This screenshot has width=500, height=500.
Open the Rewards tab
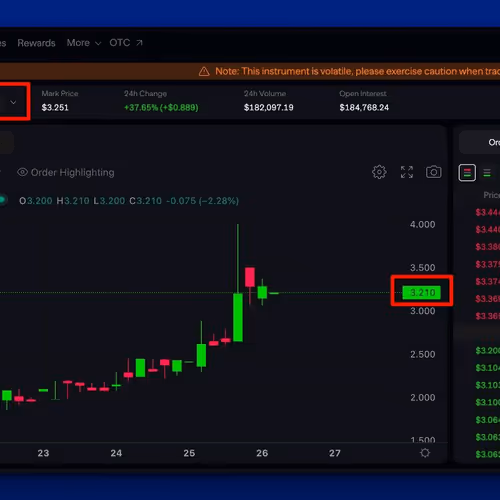(x=36, y=43)
